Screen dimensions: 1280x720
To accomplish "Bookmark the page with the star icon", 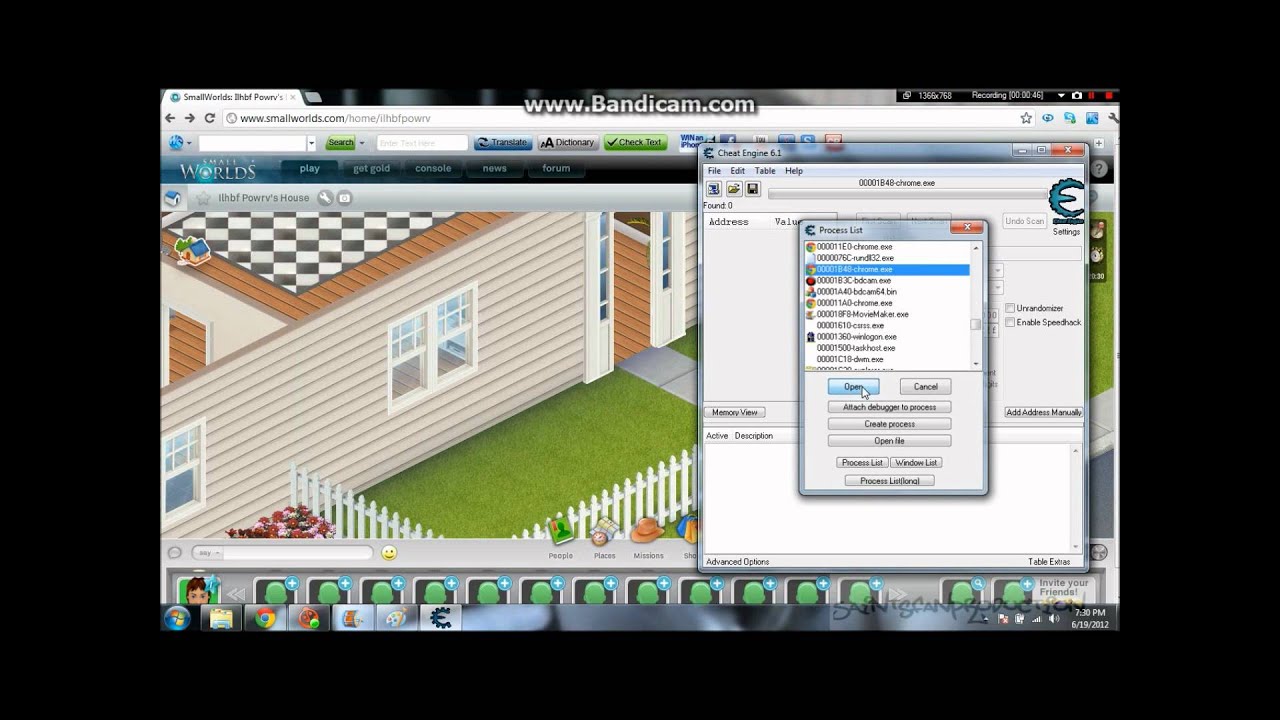I will [1026, 118].
